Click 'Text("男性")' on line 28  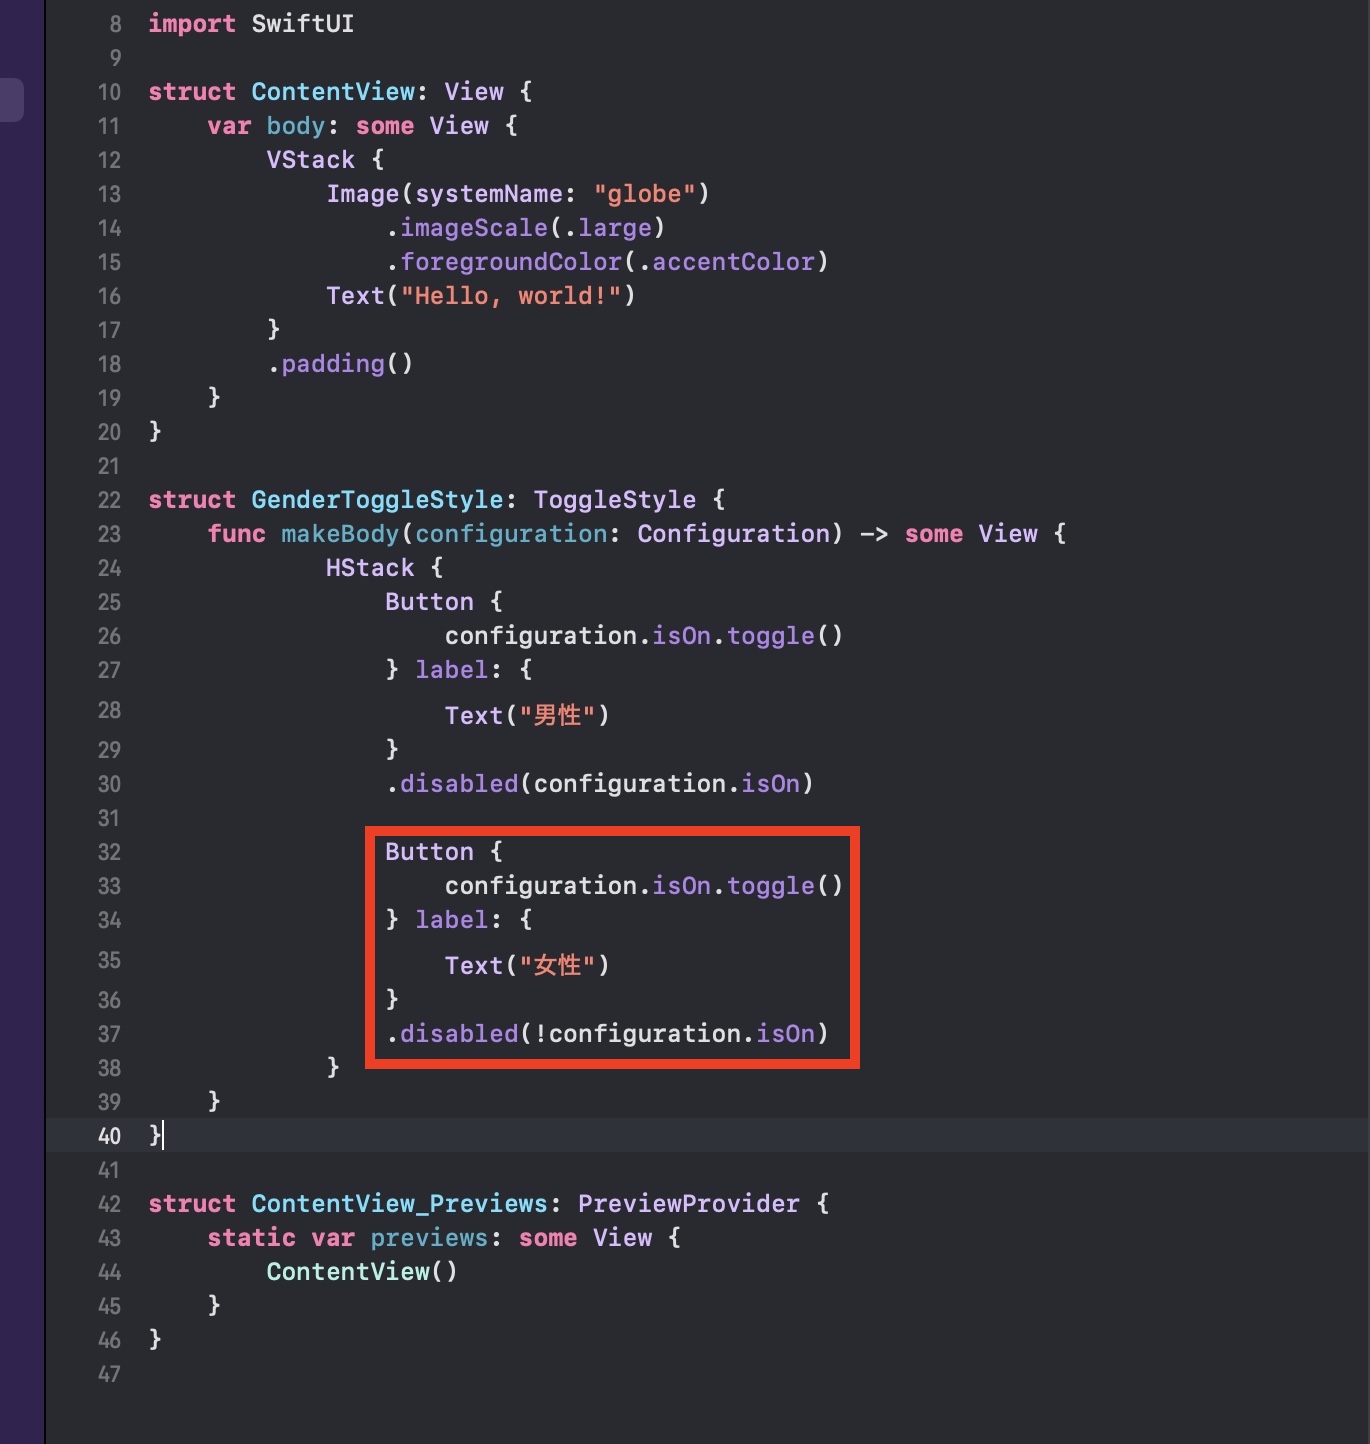527,715
